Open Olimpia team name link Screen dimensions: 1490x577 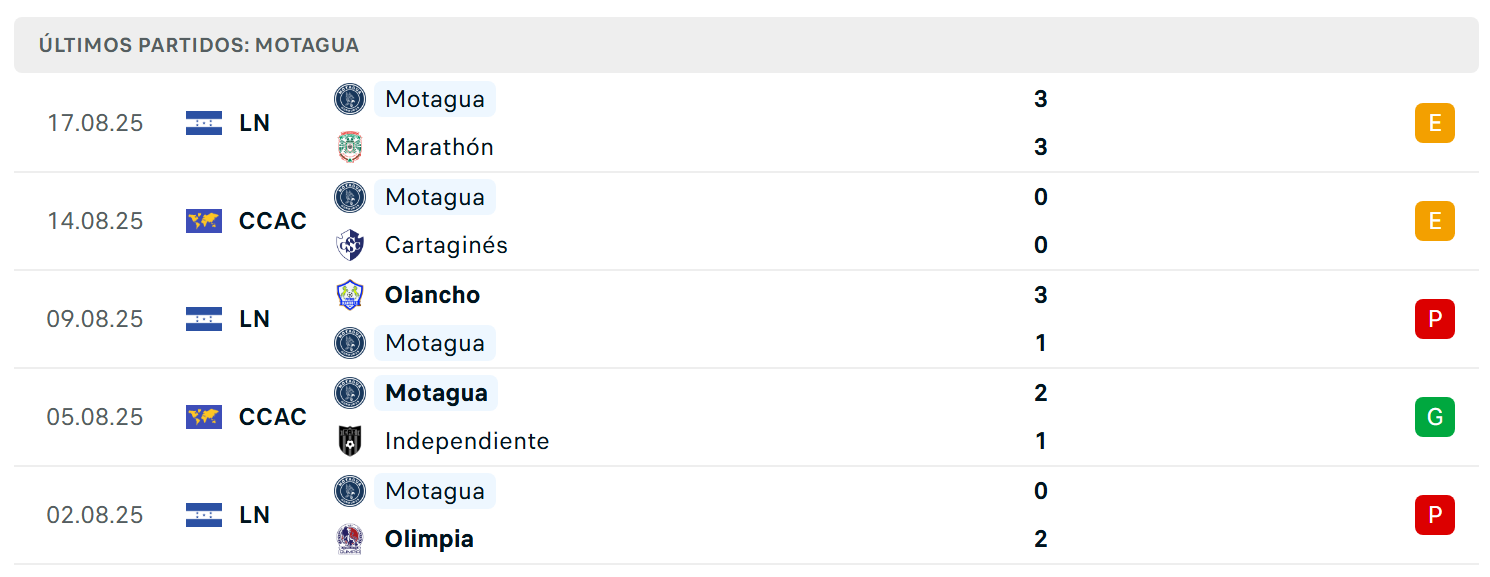pyautogui.click(x=429, y=539)
